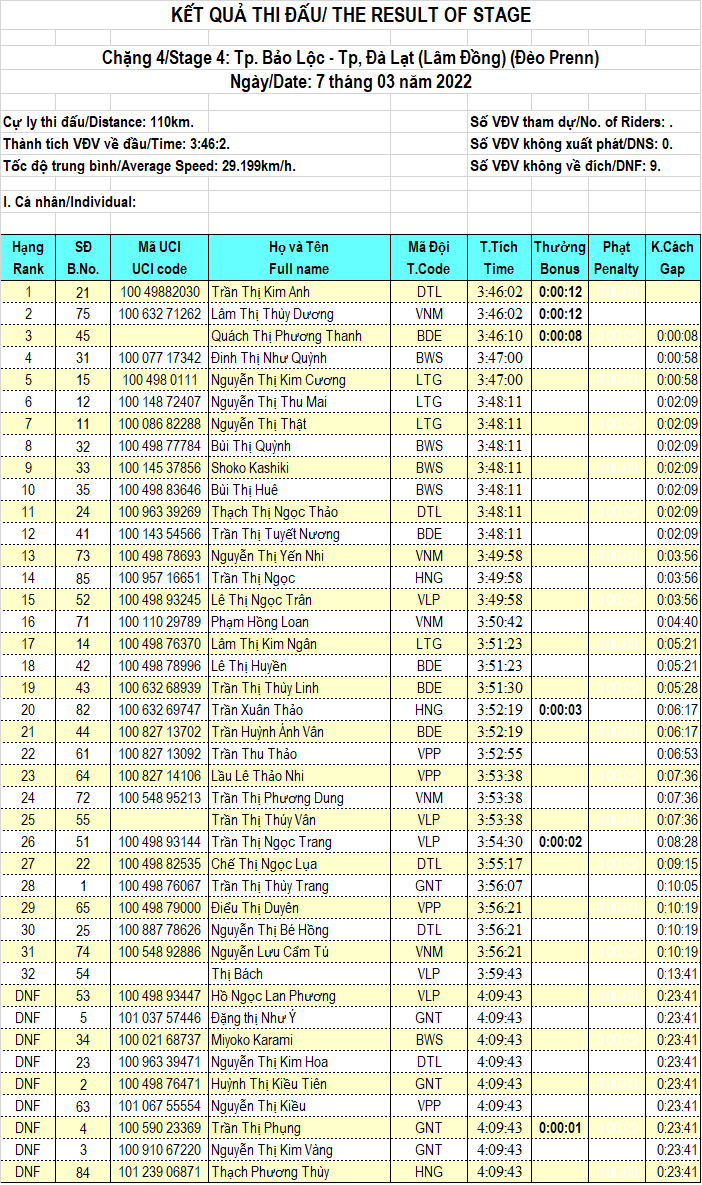Click the "Hạng Rank" column header

pos(28,258)
